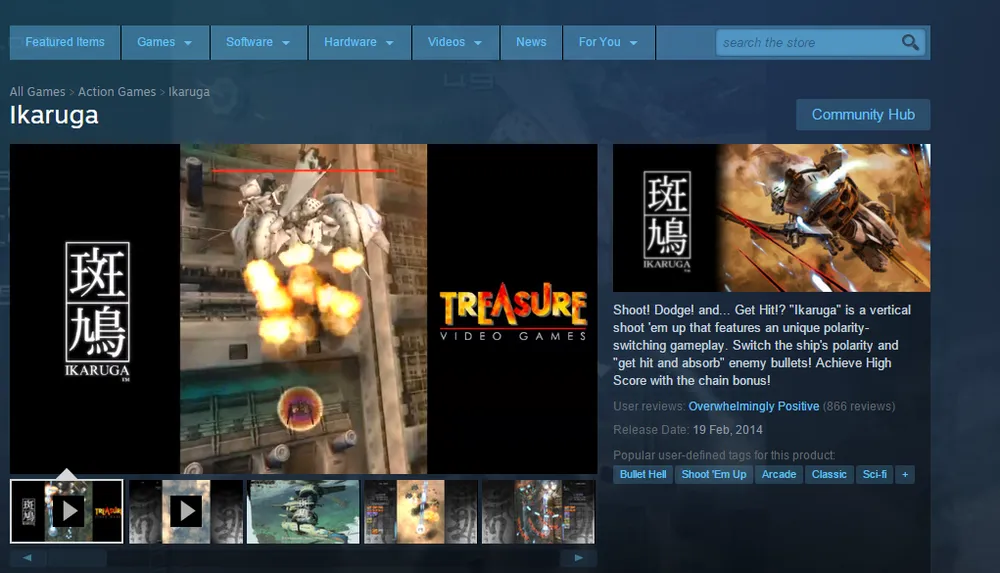
Task: Click the Ikaruga header capsule image
Action: pyautogui.click(x=772, y=218)
